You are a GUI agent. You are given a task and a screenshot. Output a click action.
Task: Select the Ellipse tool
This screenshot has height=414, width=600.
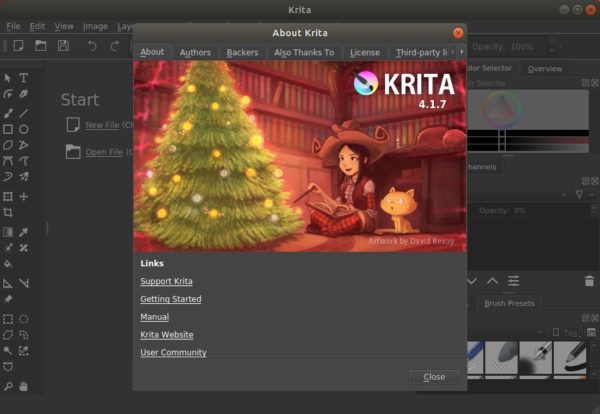[24, 129]
